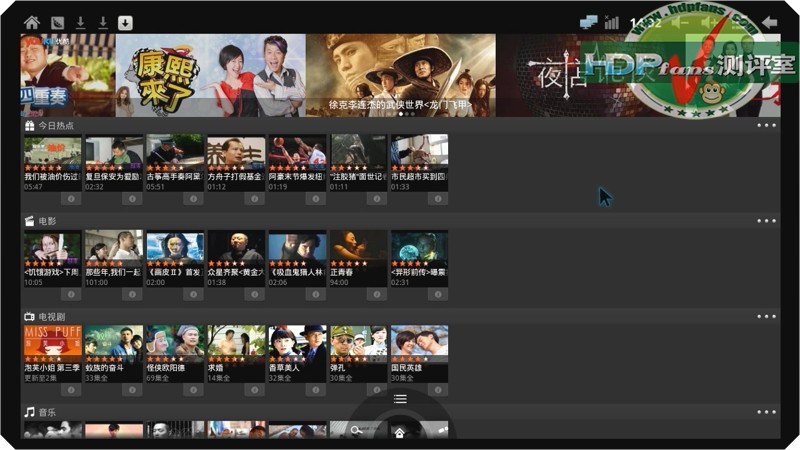Select the 香草美人 title text
The height and width of the screenshot is (450, 800).
tap(284, 367)
